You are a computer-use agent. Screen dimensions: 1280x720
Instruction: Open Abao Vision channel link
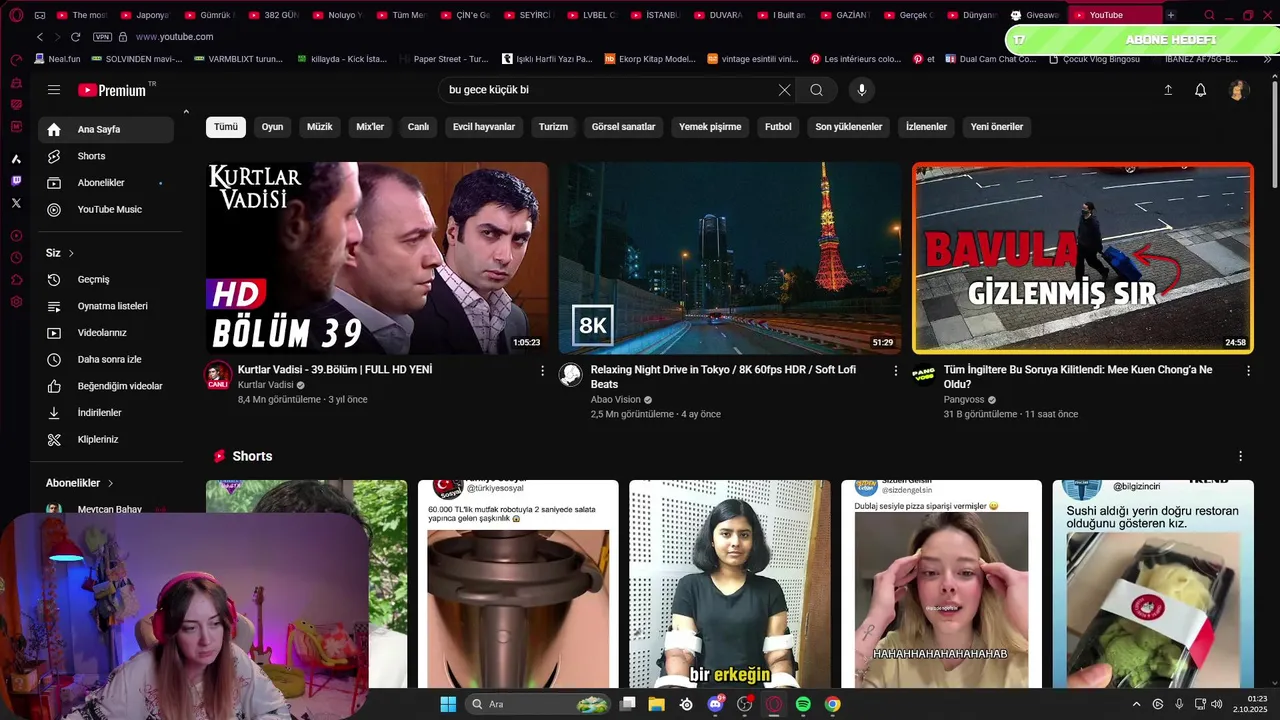point(616,399)
